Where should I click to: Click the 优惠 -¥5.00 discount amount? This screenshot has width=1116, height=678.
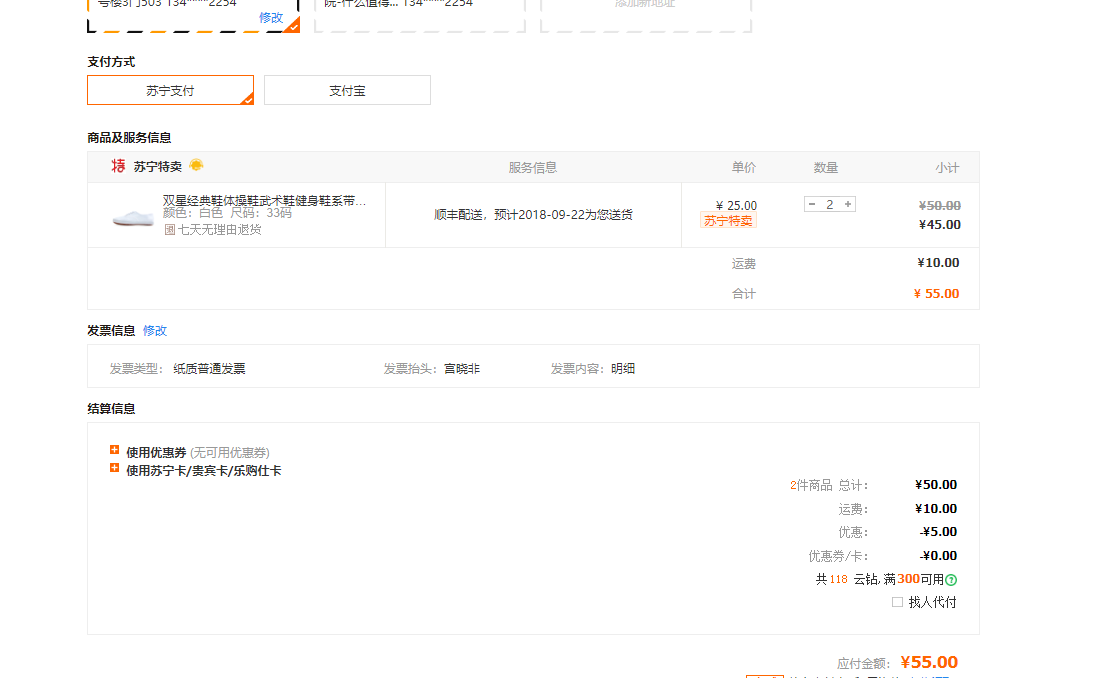(x=938, y=532)
